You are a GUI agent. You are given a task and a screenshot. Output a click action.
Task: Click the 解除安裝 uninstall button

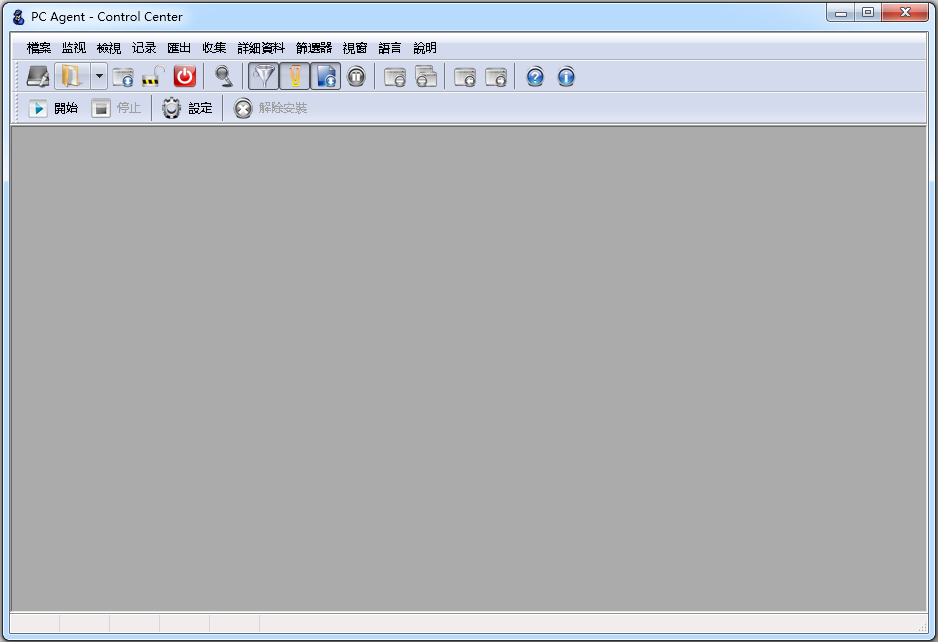270,108
